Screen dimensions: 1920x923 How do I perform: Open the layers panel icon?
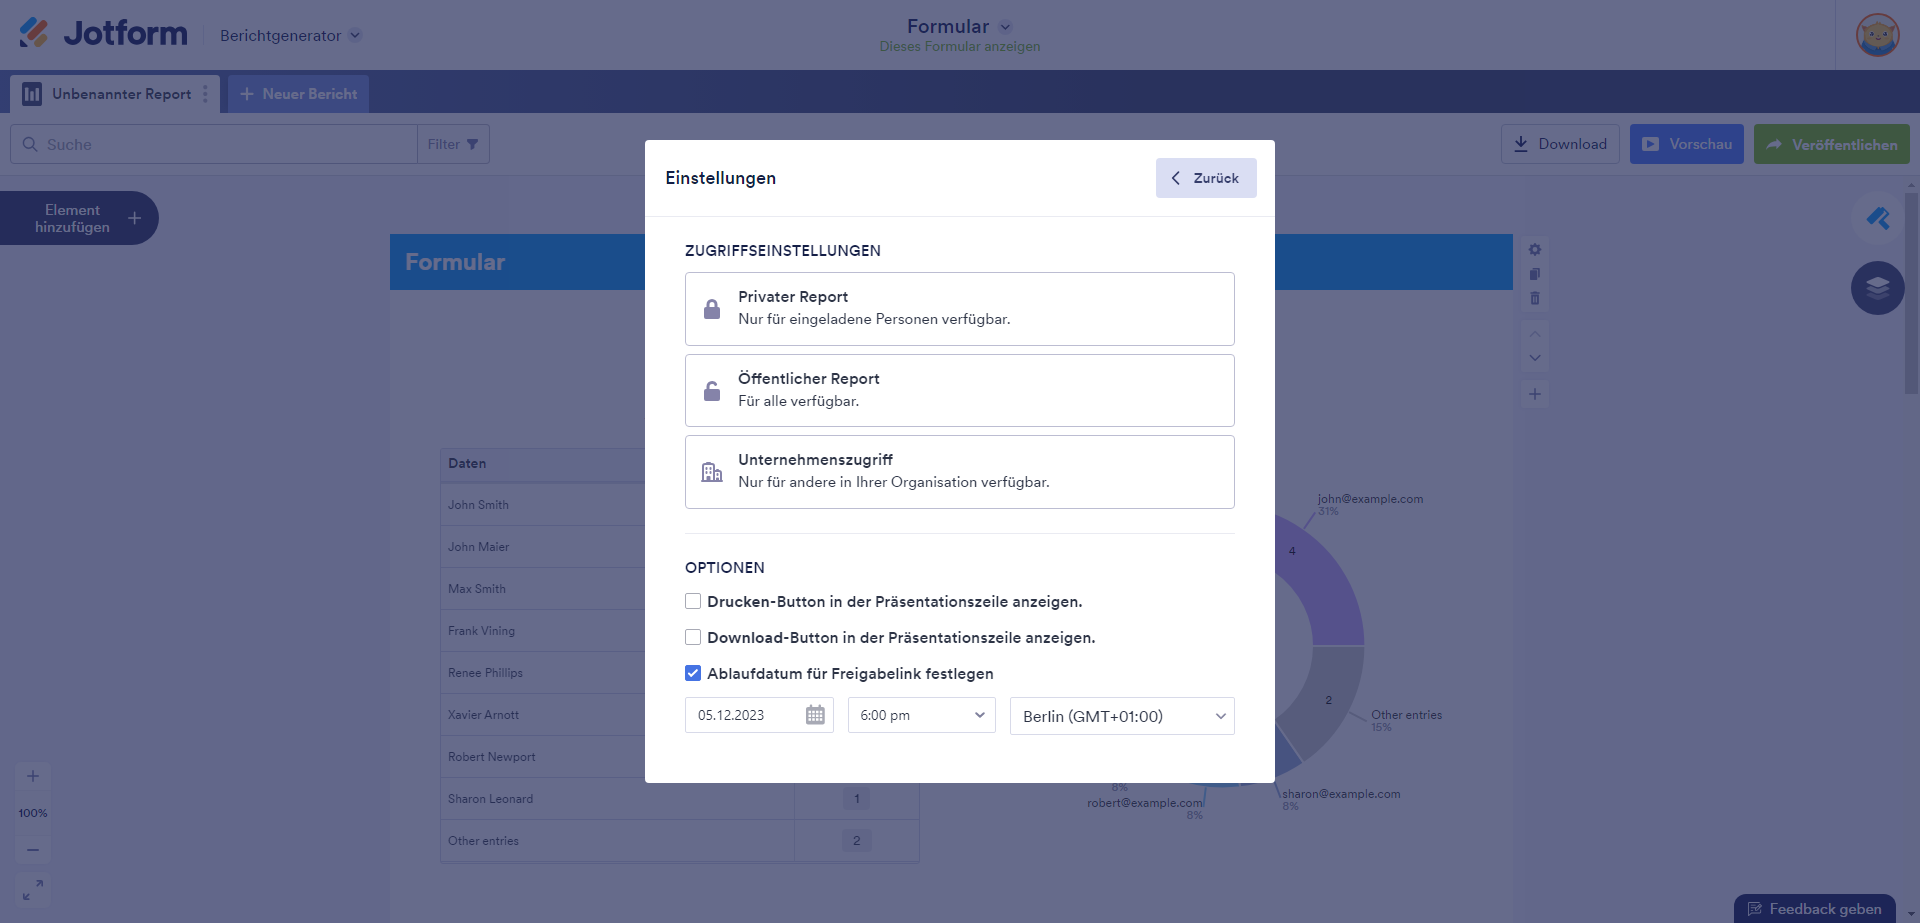pyautogui.click(x=1878, y=288)
